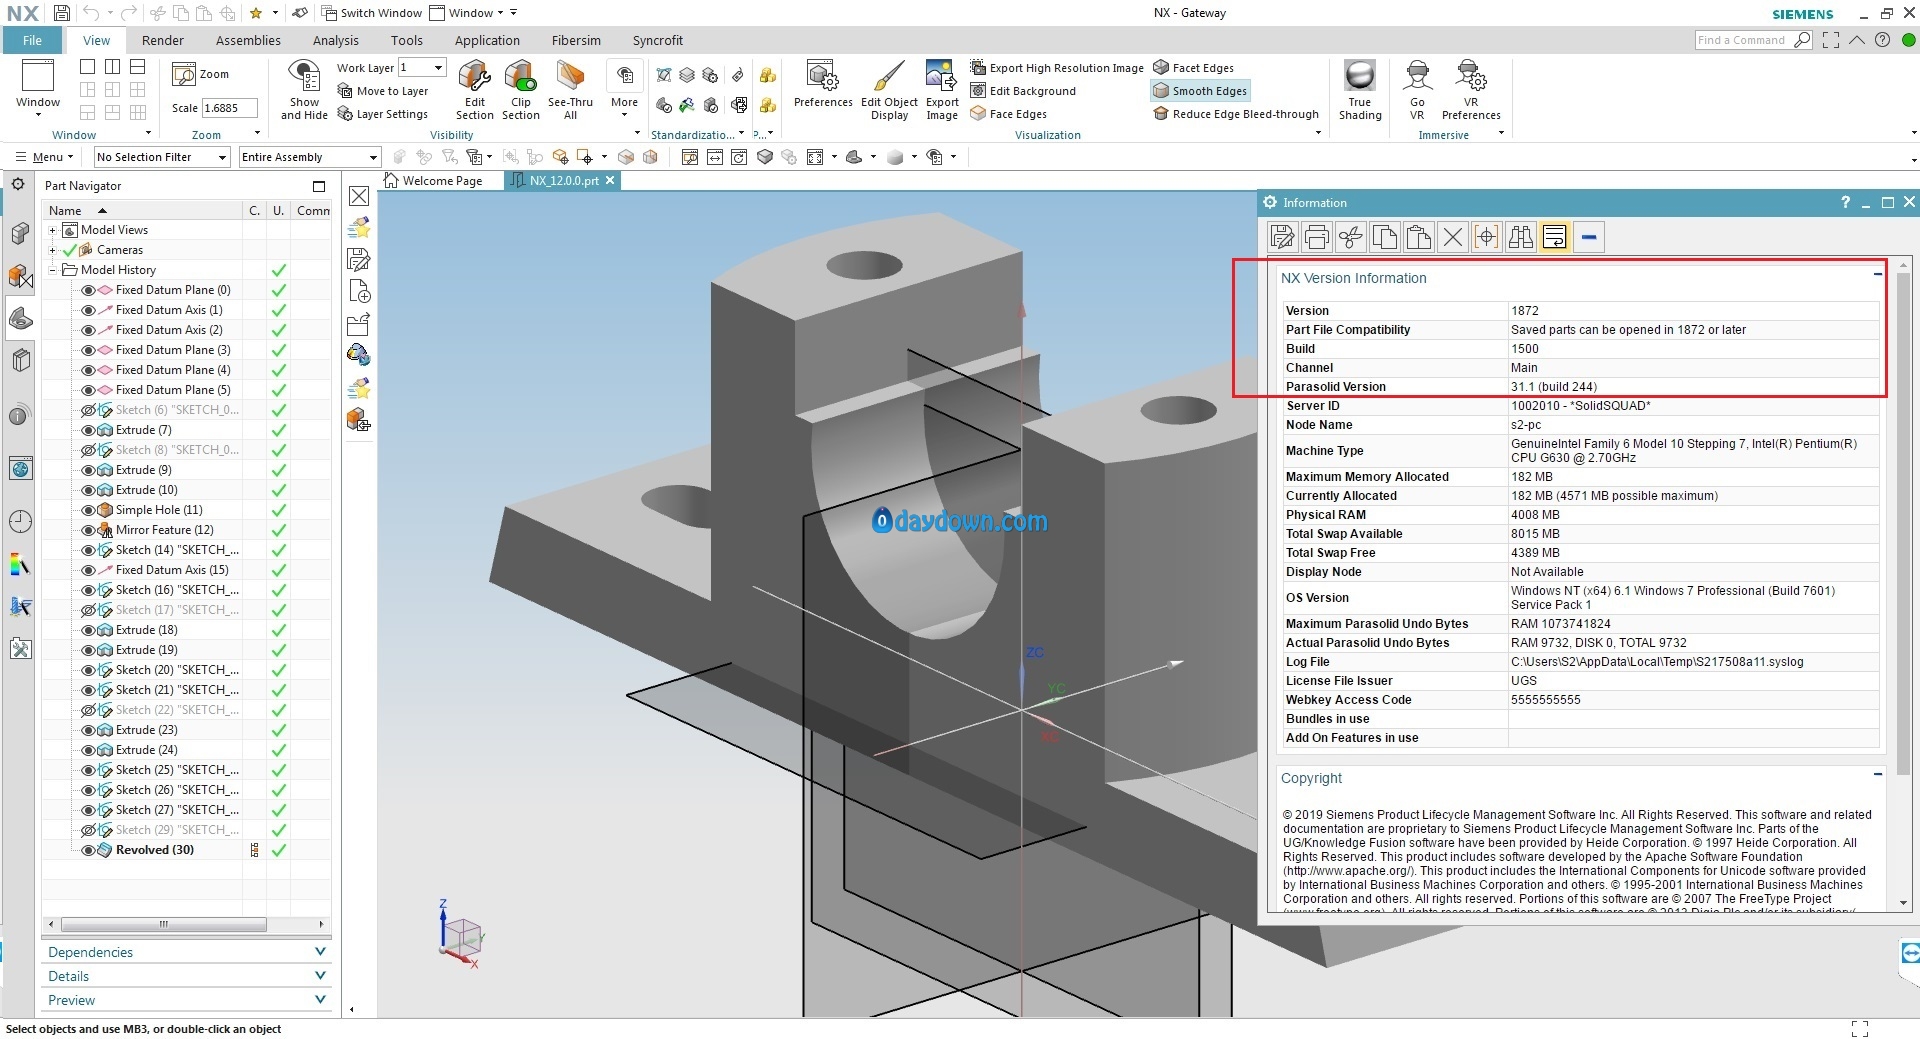This screenshot has height=1039, width=1920.
Task: Toggle Reduce Edge Bleed-through
Action: [x=1236, y=114]
